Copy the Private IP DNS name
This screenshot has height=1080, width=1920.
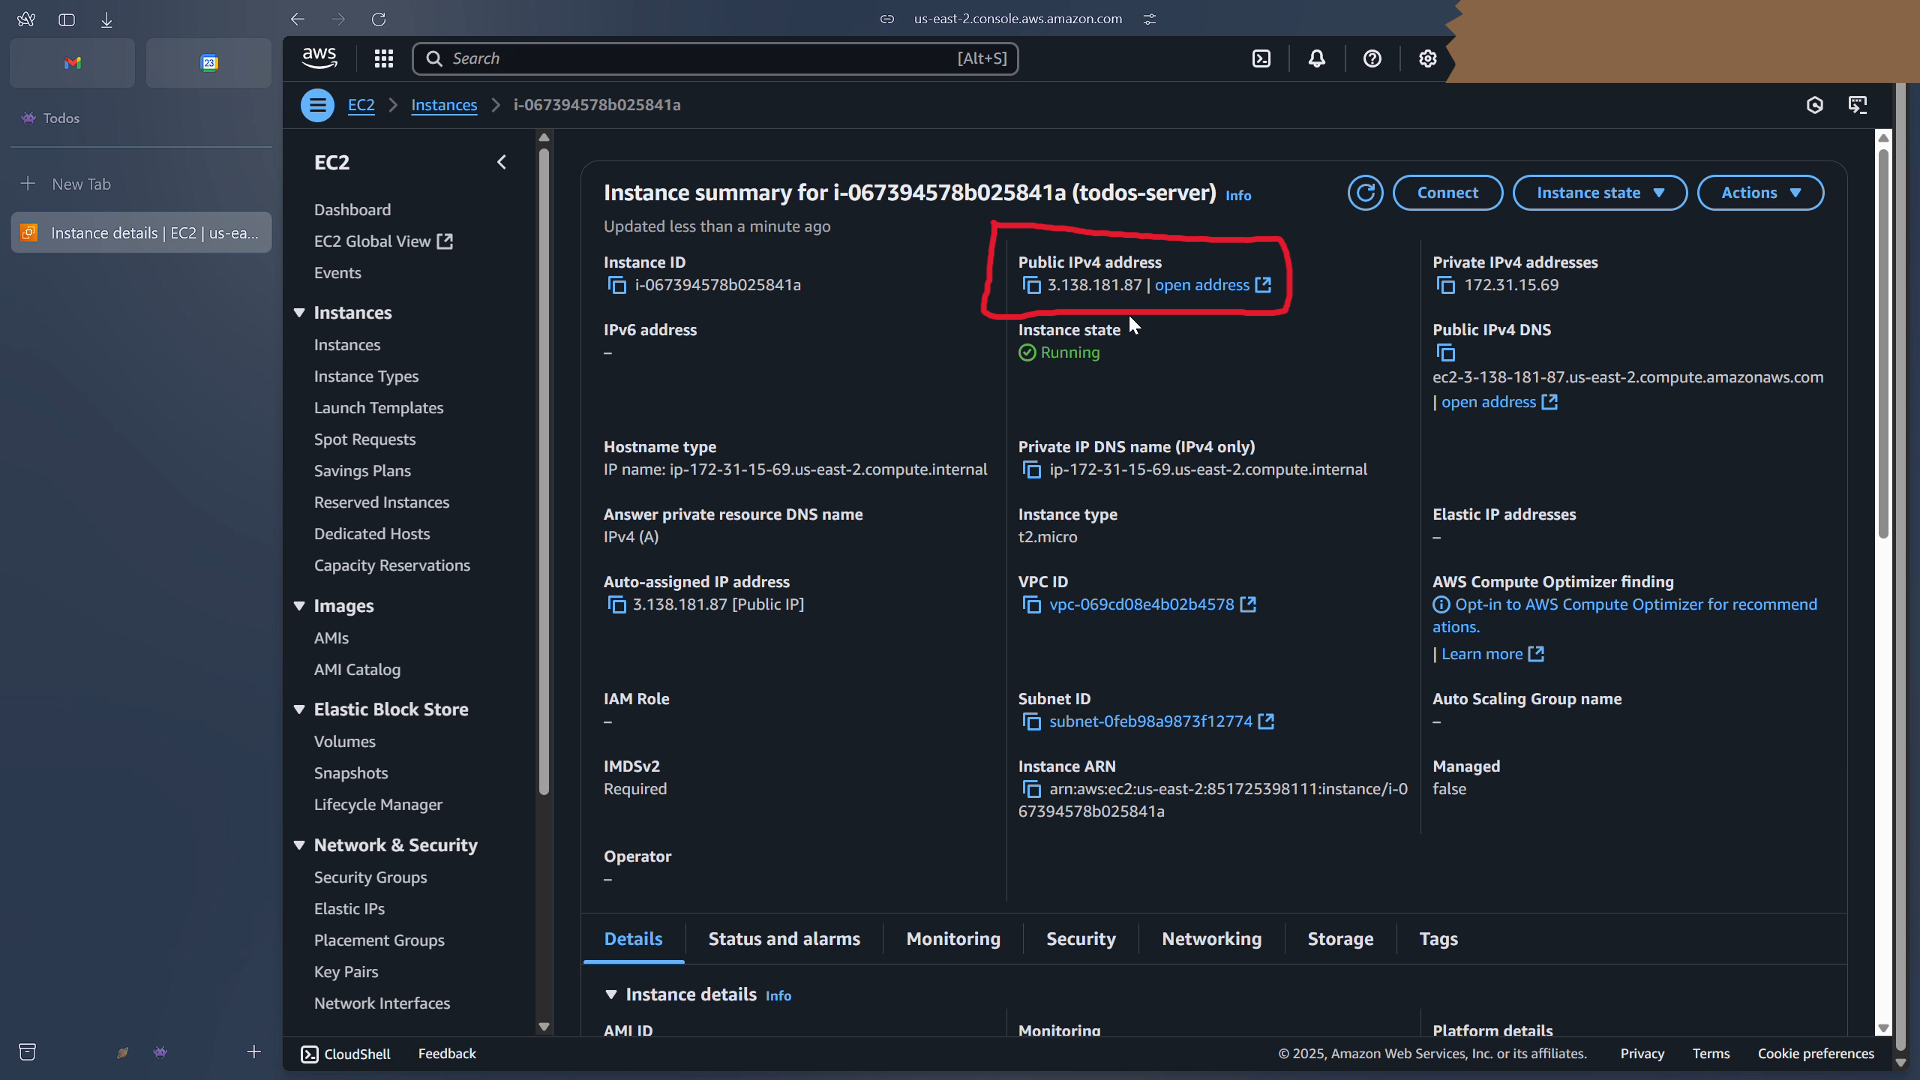tap(1031, 470)
